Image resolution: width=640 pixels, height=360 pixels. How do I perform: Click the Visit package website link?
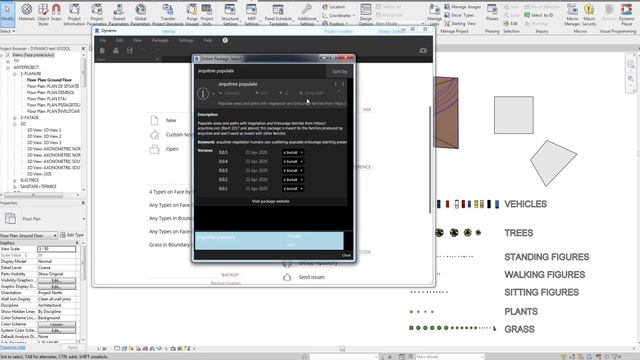point(271,201)
